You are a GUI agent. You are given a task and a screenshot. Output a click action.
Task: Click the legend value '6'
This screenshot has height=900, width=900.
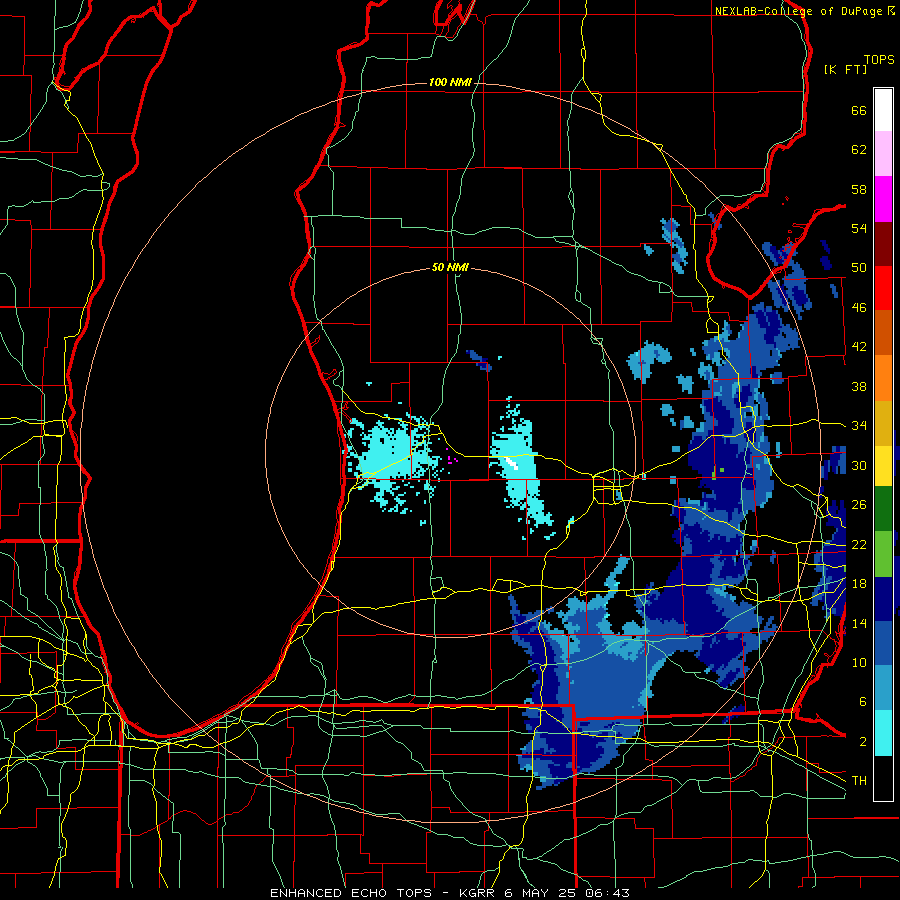862,702
